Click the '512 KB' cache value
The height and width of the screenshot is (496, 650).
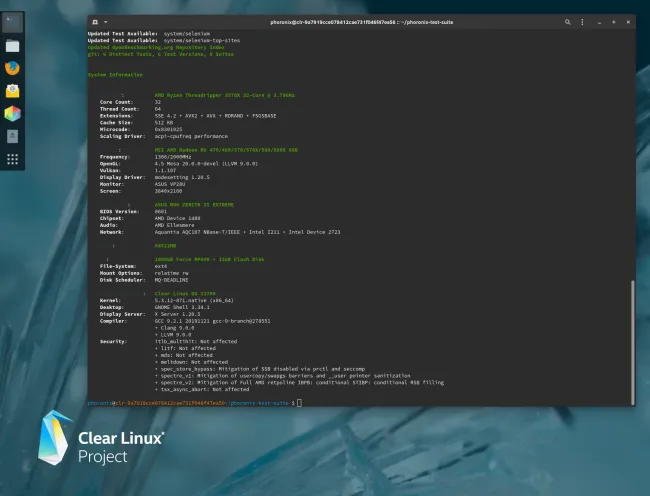pos(164,123)
